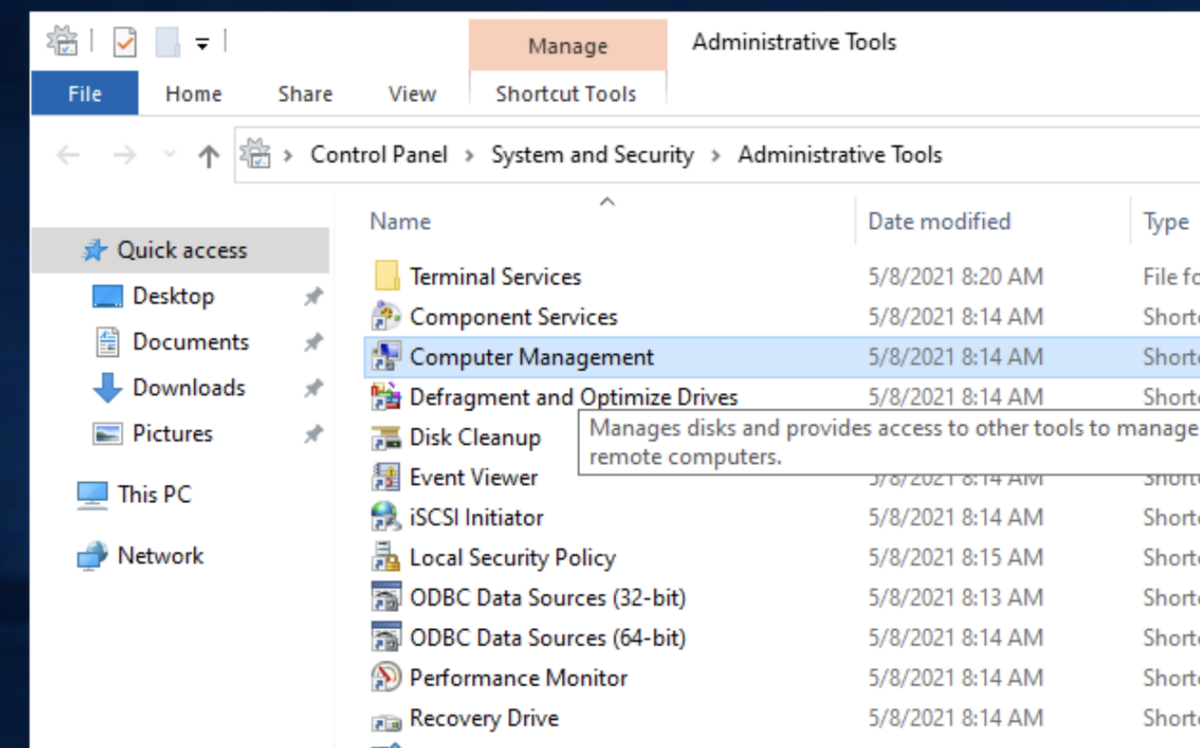Click chevron after Control Panel in address bar

click(x=469, y=155)
